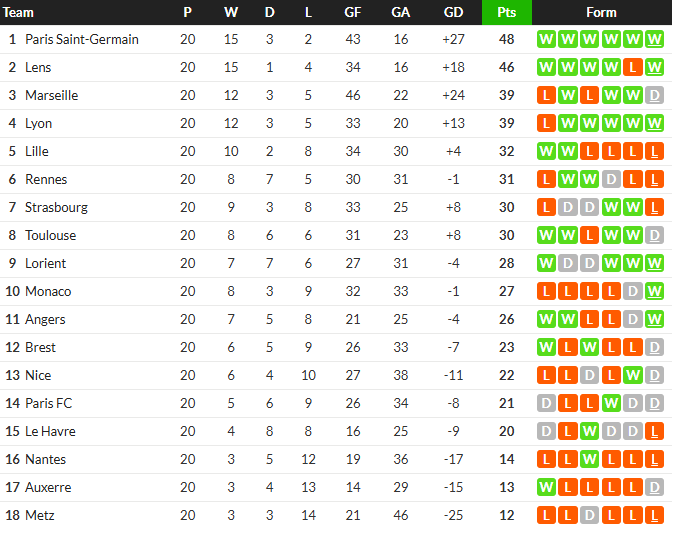Image resolution: width=680 pixels, height=541 pixels.
Task: Click Monaco's underlined green W form badge
Action: 654,292
